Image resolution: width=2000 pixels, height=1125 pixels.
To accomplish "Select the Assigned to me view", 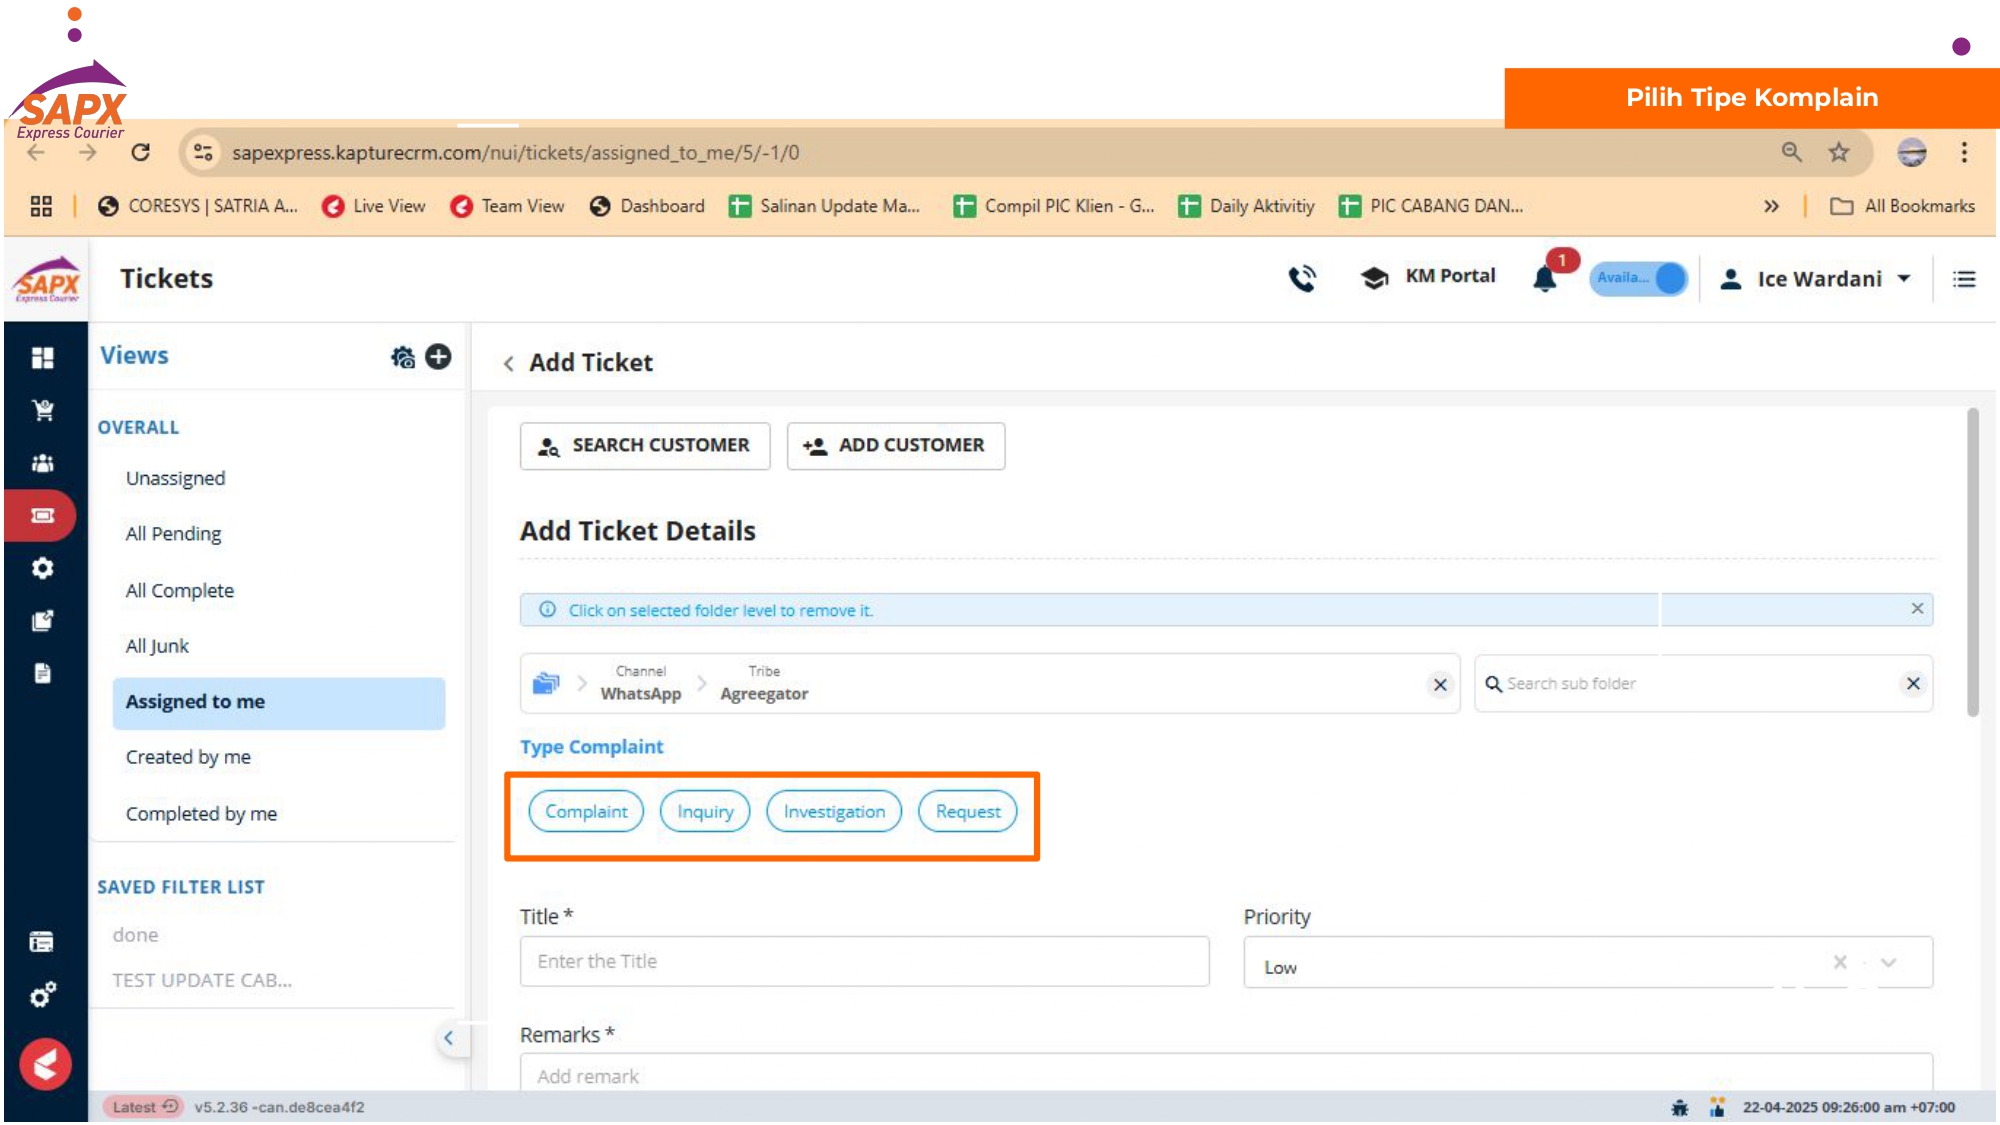I will point(279,702).
